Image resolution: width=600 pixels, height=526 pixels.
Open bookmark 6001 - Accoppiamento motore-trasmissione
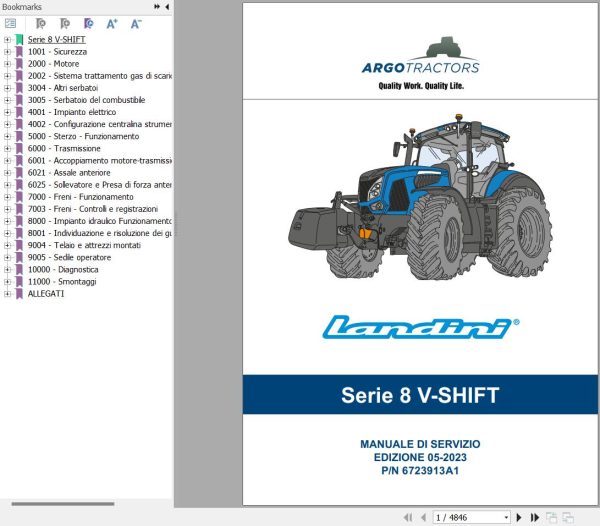click(99, 161)
